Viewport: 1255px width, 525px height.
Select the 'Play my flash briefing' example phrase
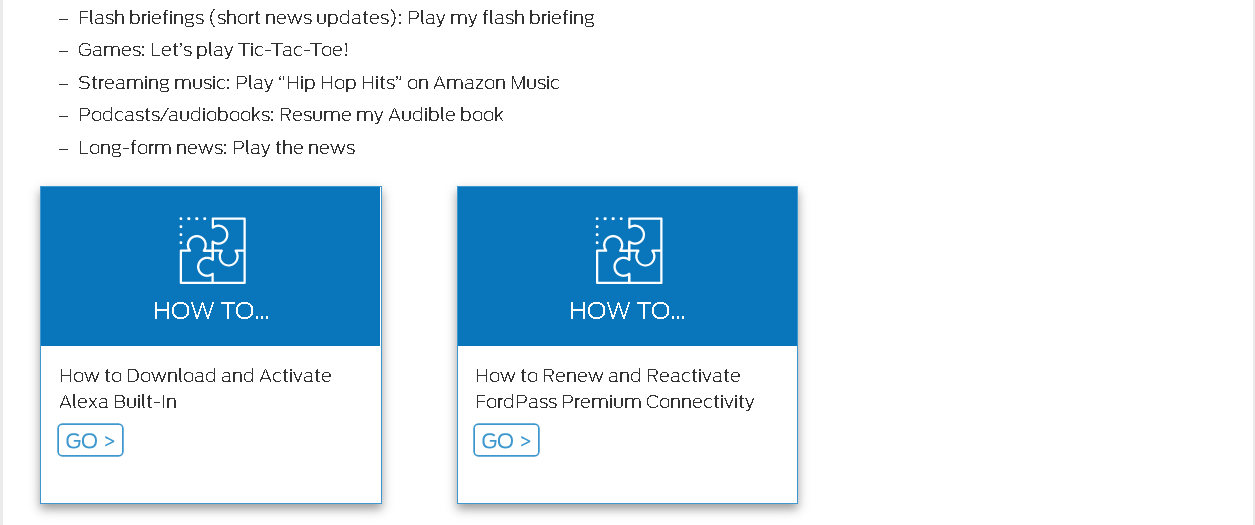point(501,18)
